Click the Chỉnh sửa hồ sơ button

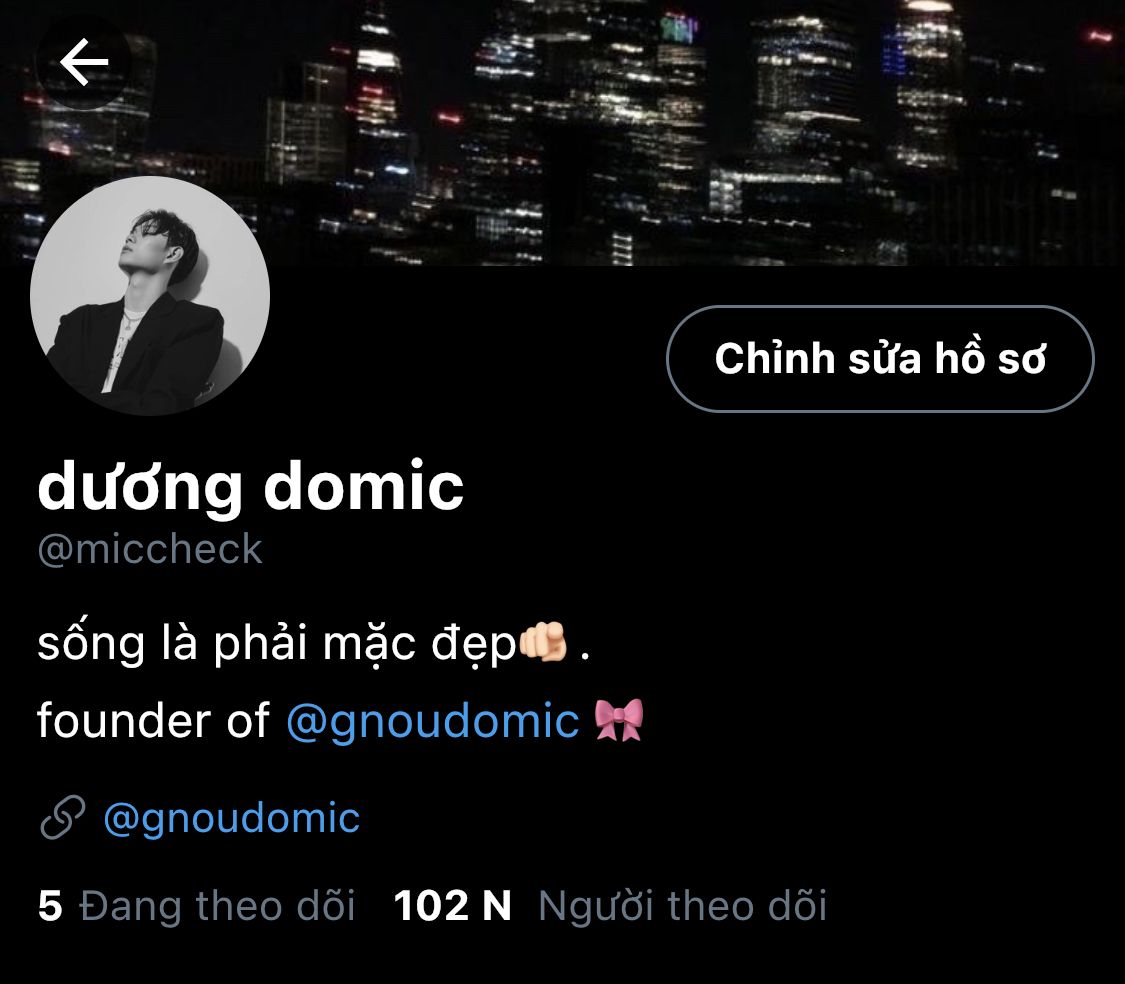click(x=880, y=359)
